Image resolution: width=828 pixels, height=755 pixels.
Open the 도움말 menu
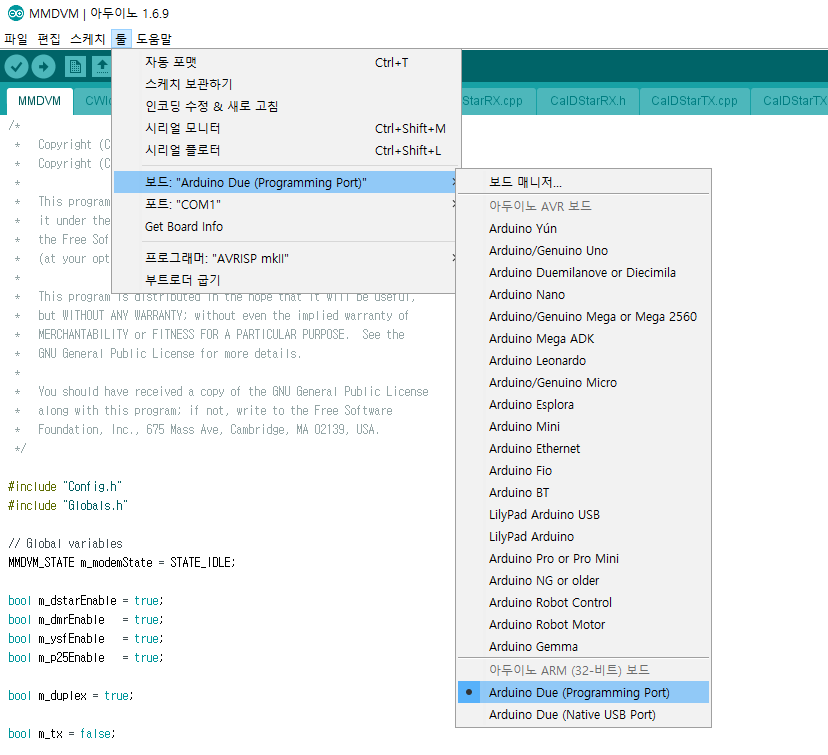point(154,39)
